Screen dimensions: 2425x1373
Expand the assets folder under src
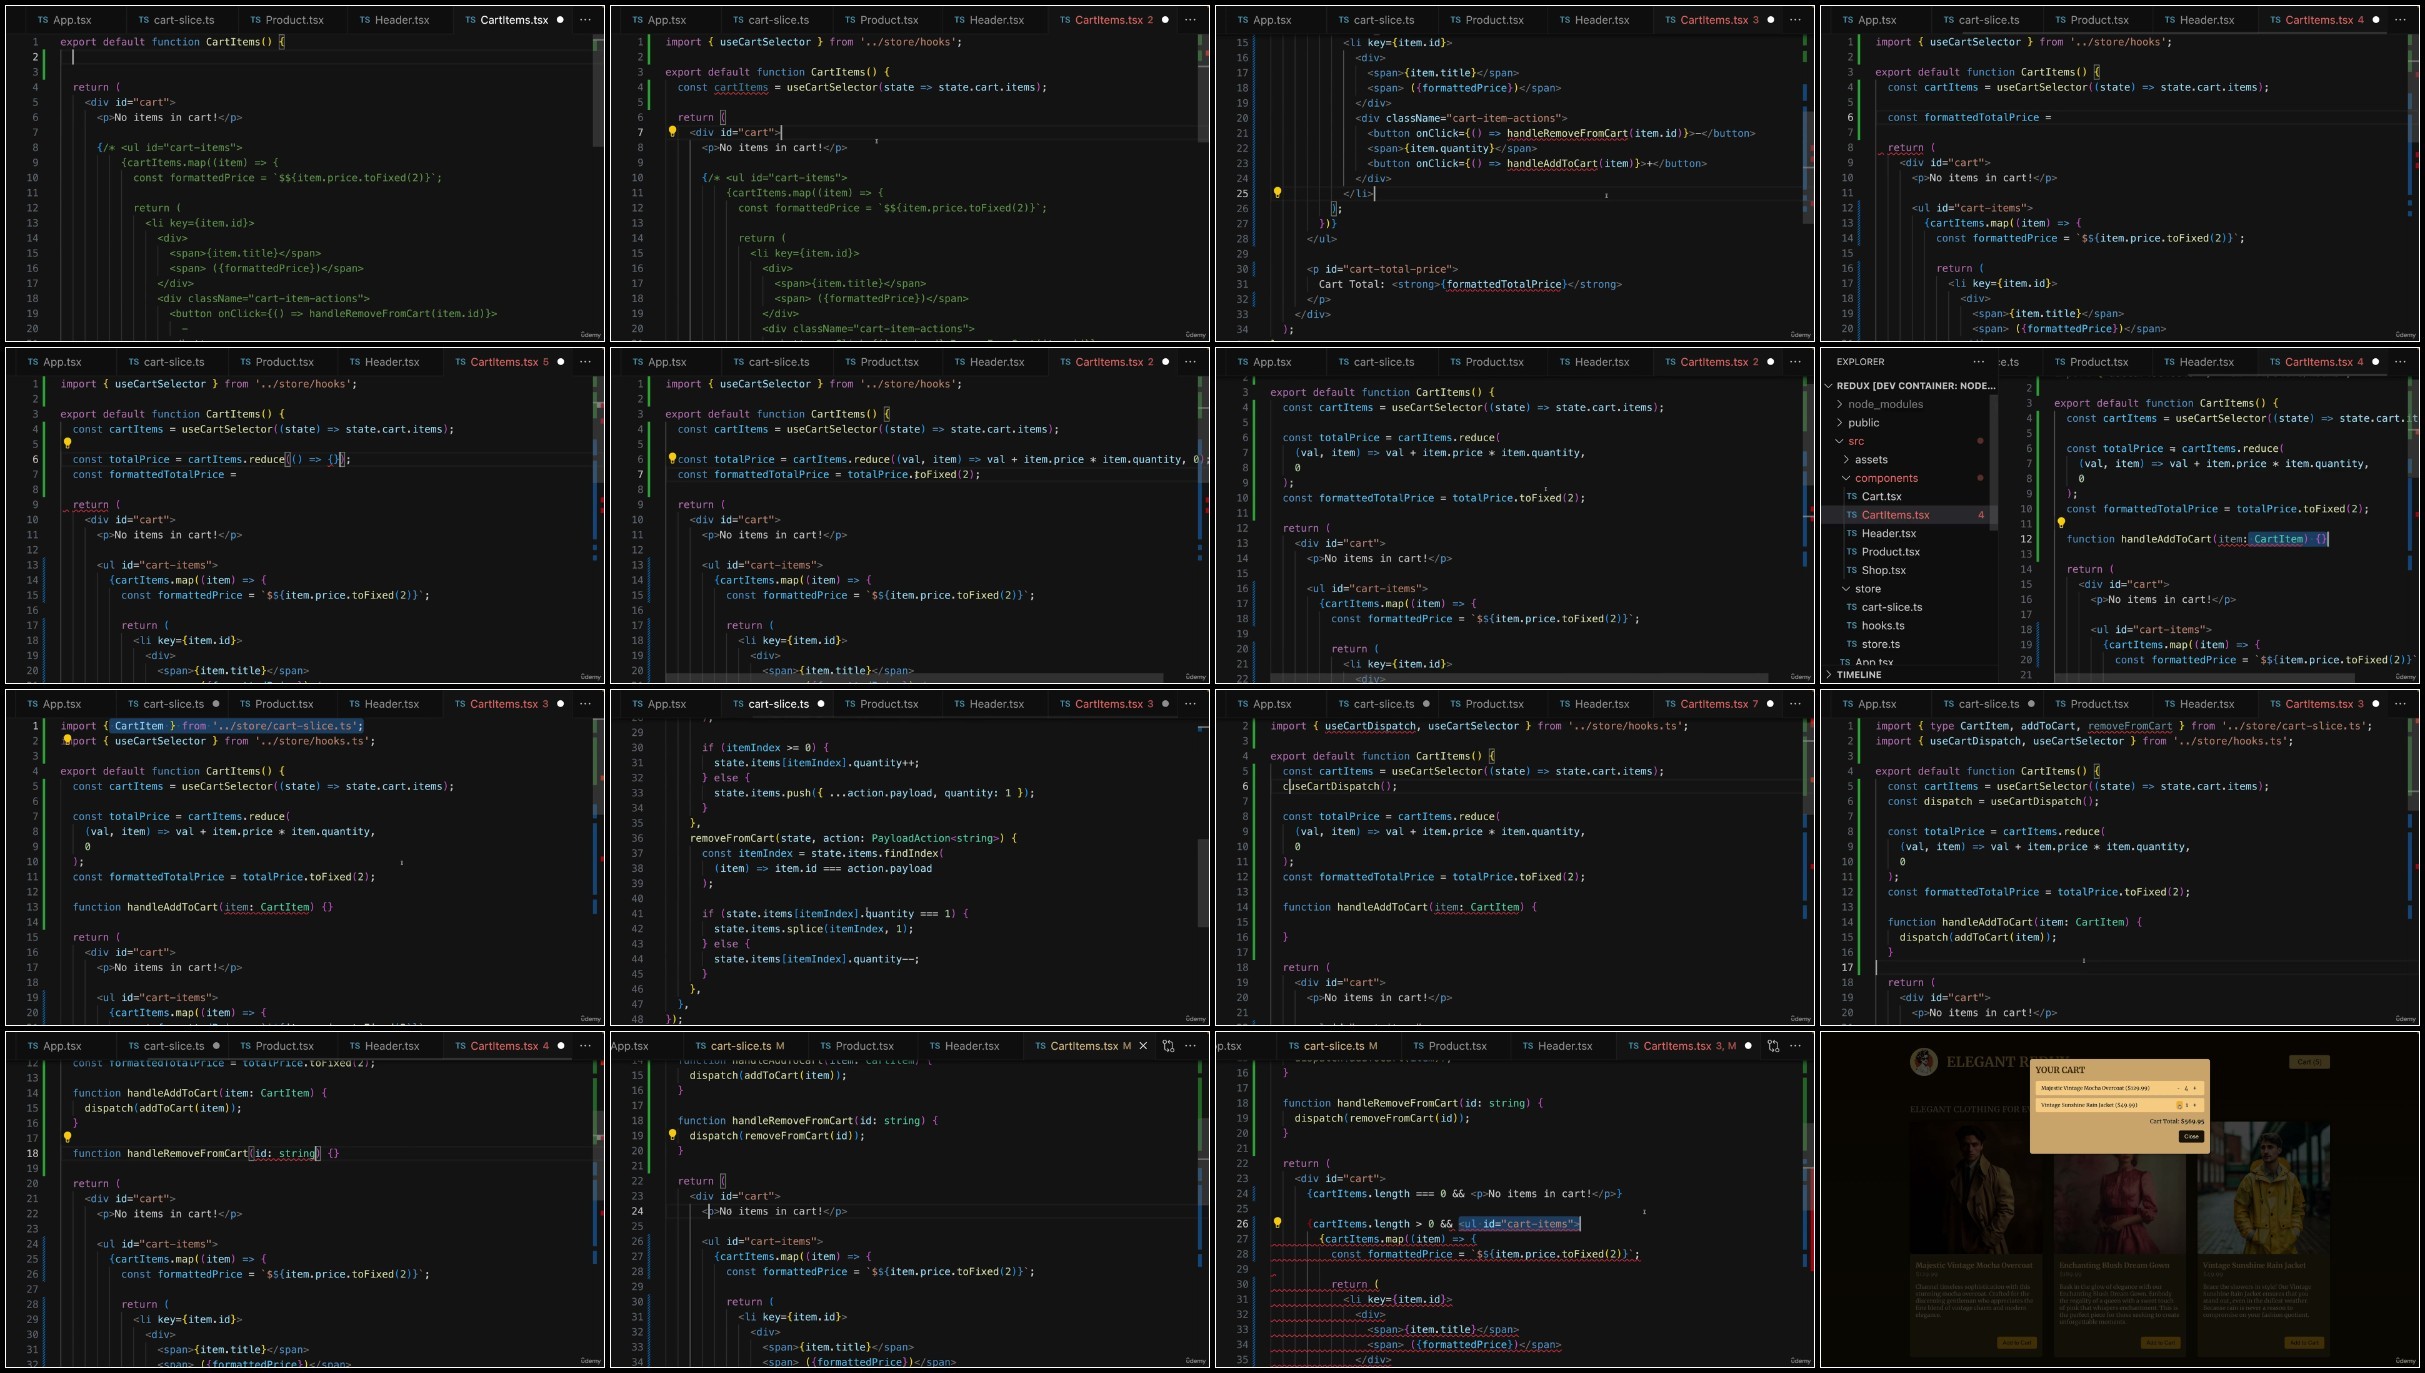(x=1870, y=460)
